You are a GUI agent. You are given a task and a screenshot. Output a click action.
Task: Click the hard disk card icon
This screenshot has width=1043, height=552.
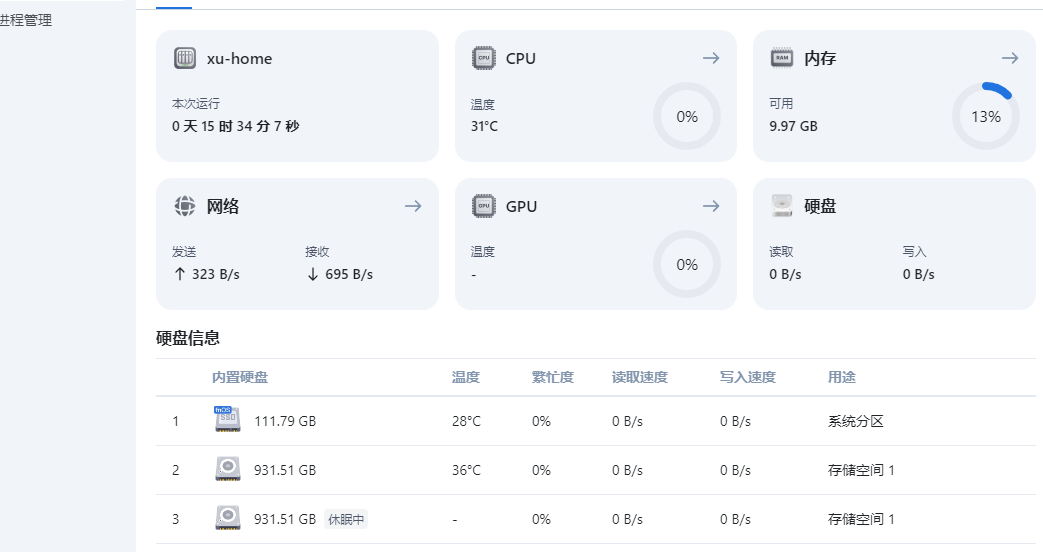782,206
